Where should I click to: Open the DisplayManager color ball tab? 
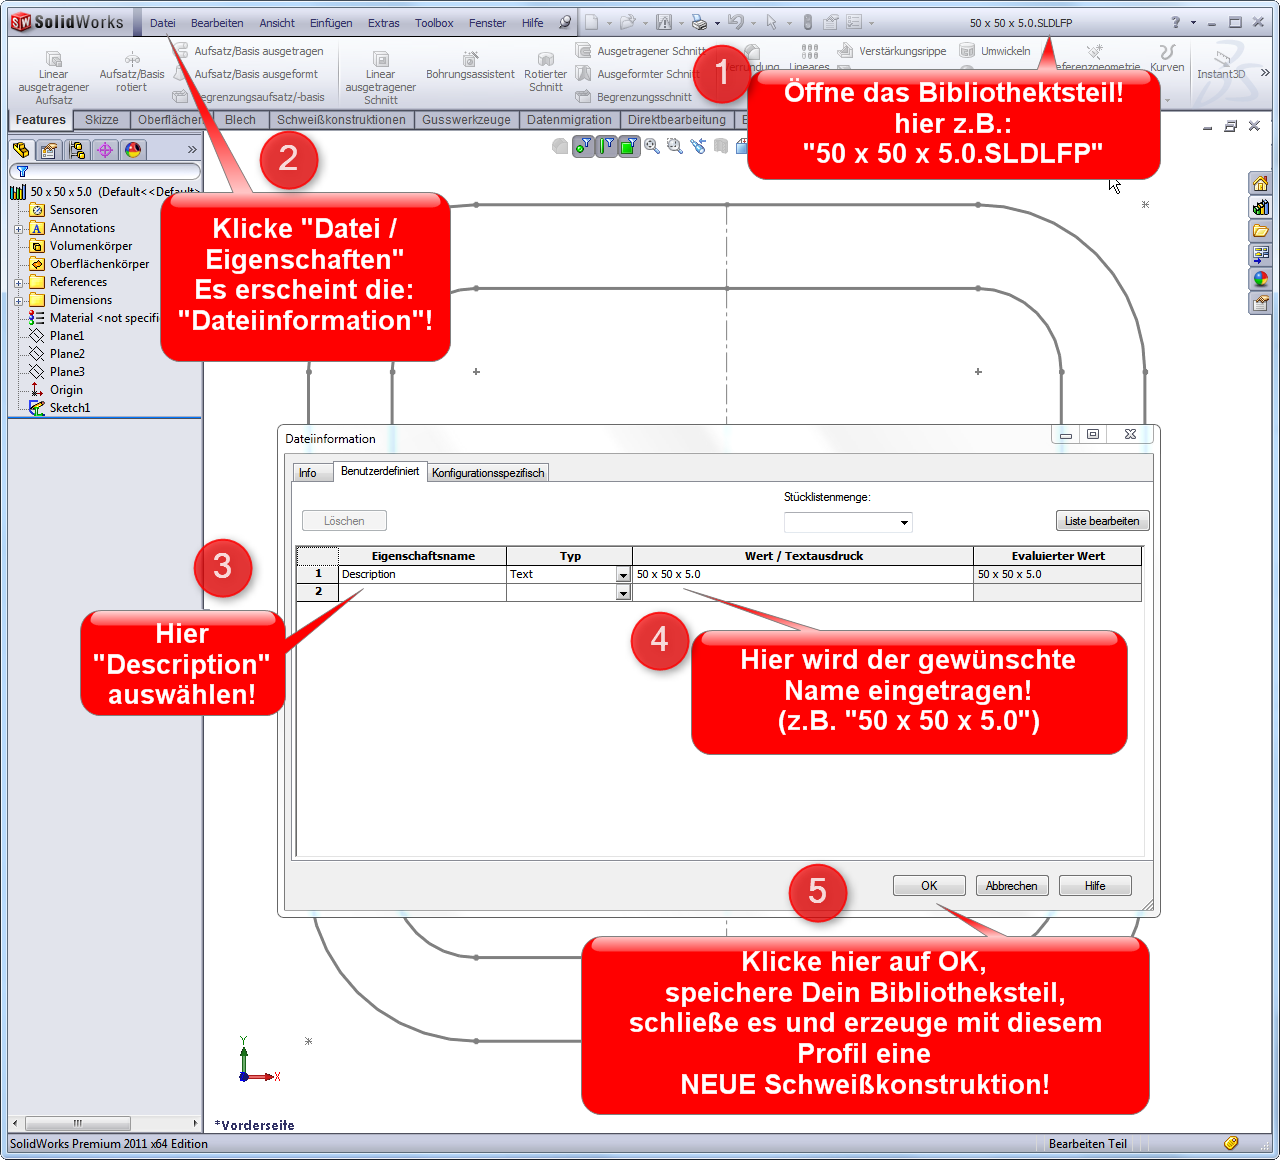tap(133, 150)
